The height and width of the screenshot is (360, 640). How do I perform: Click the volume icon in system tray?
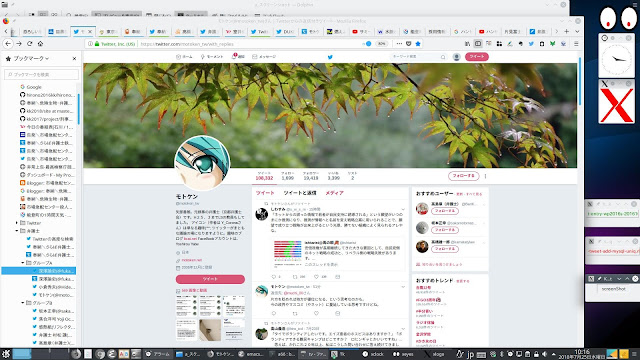[544, 354]
